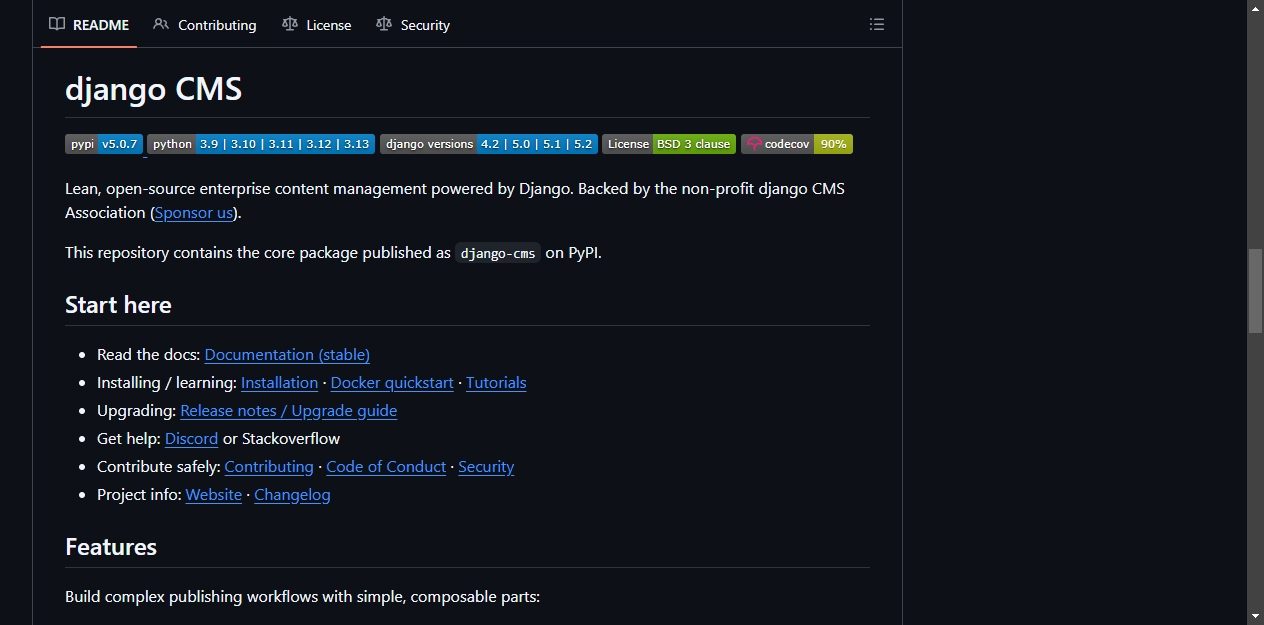
Task: Click the Start here heading
Action: pyautogui.click(x=118, y=305)
